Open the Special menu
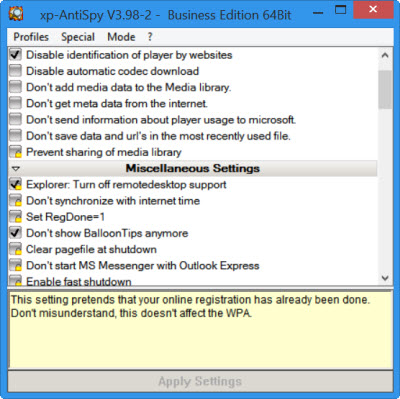The height and width of the screenshot is (399, 400). coord(78,37)
